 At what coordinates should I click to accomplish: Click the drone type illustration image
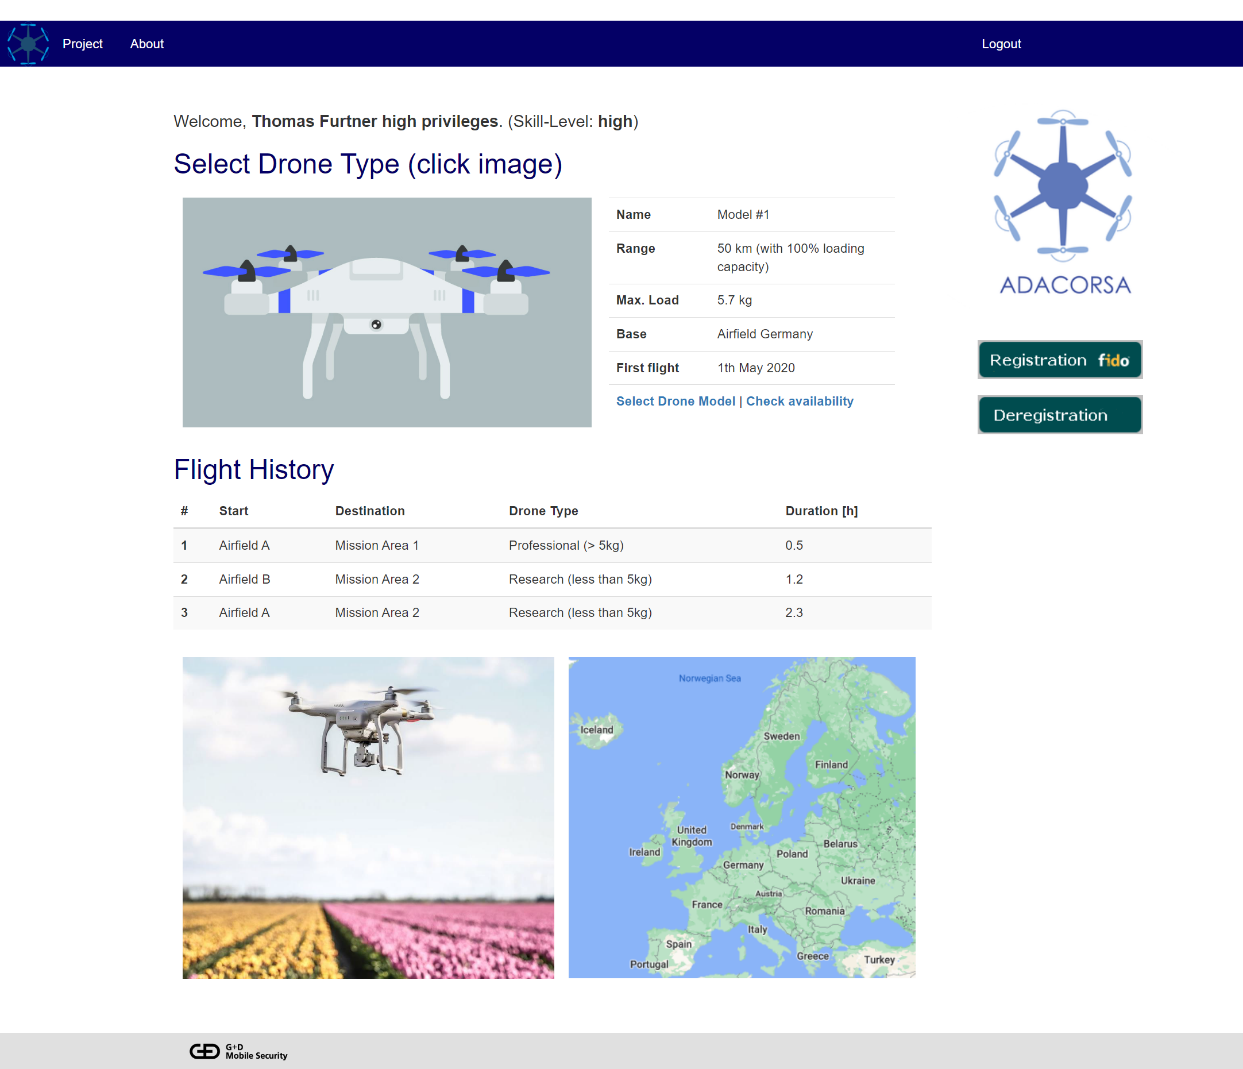pyautogui.click(x=387, y=312)
